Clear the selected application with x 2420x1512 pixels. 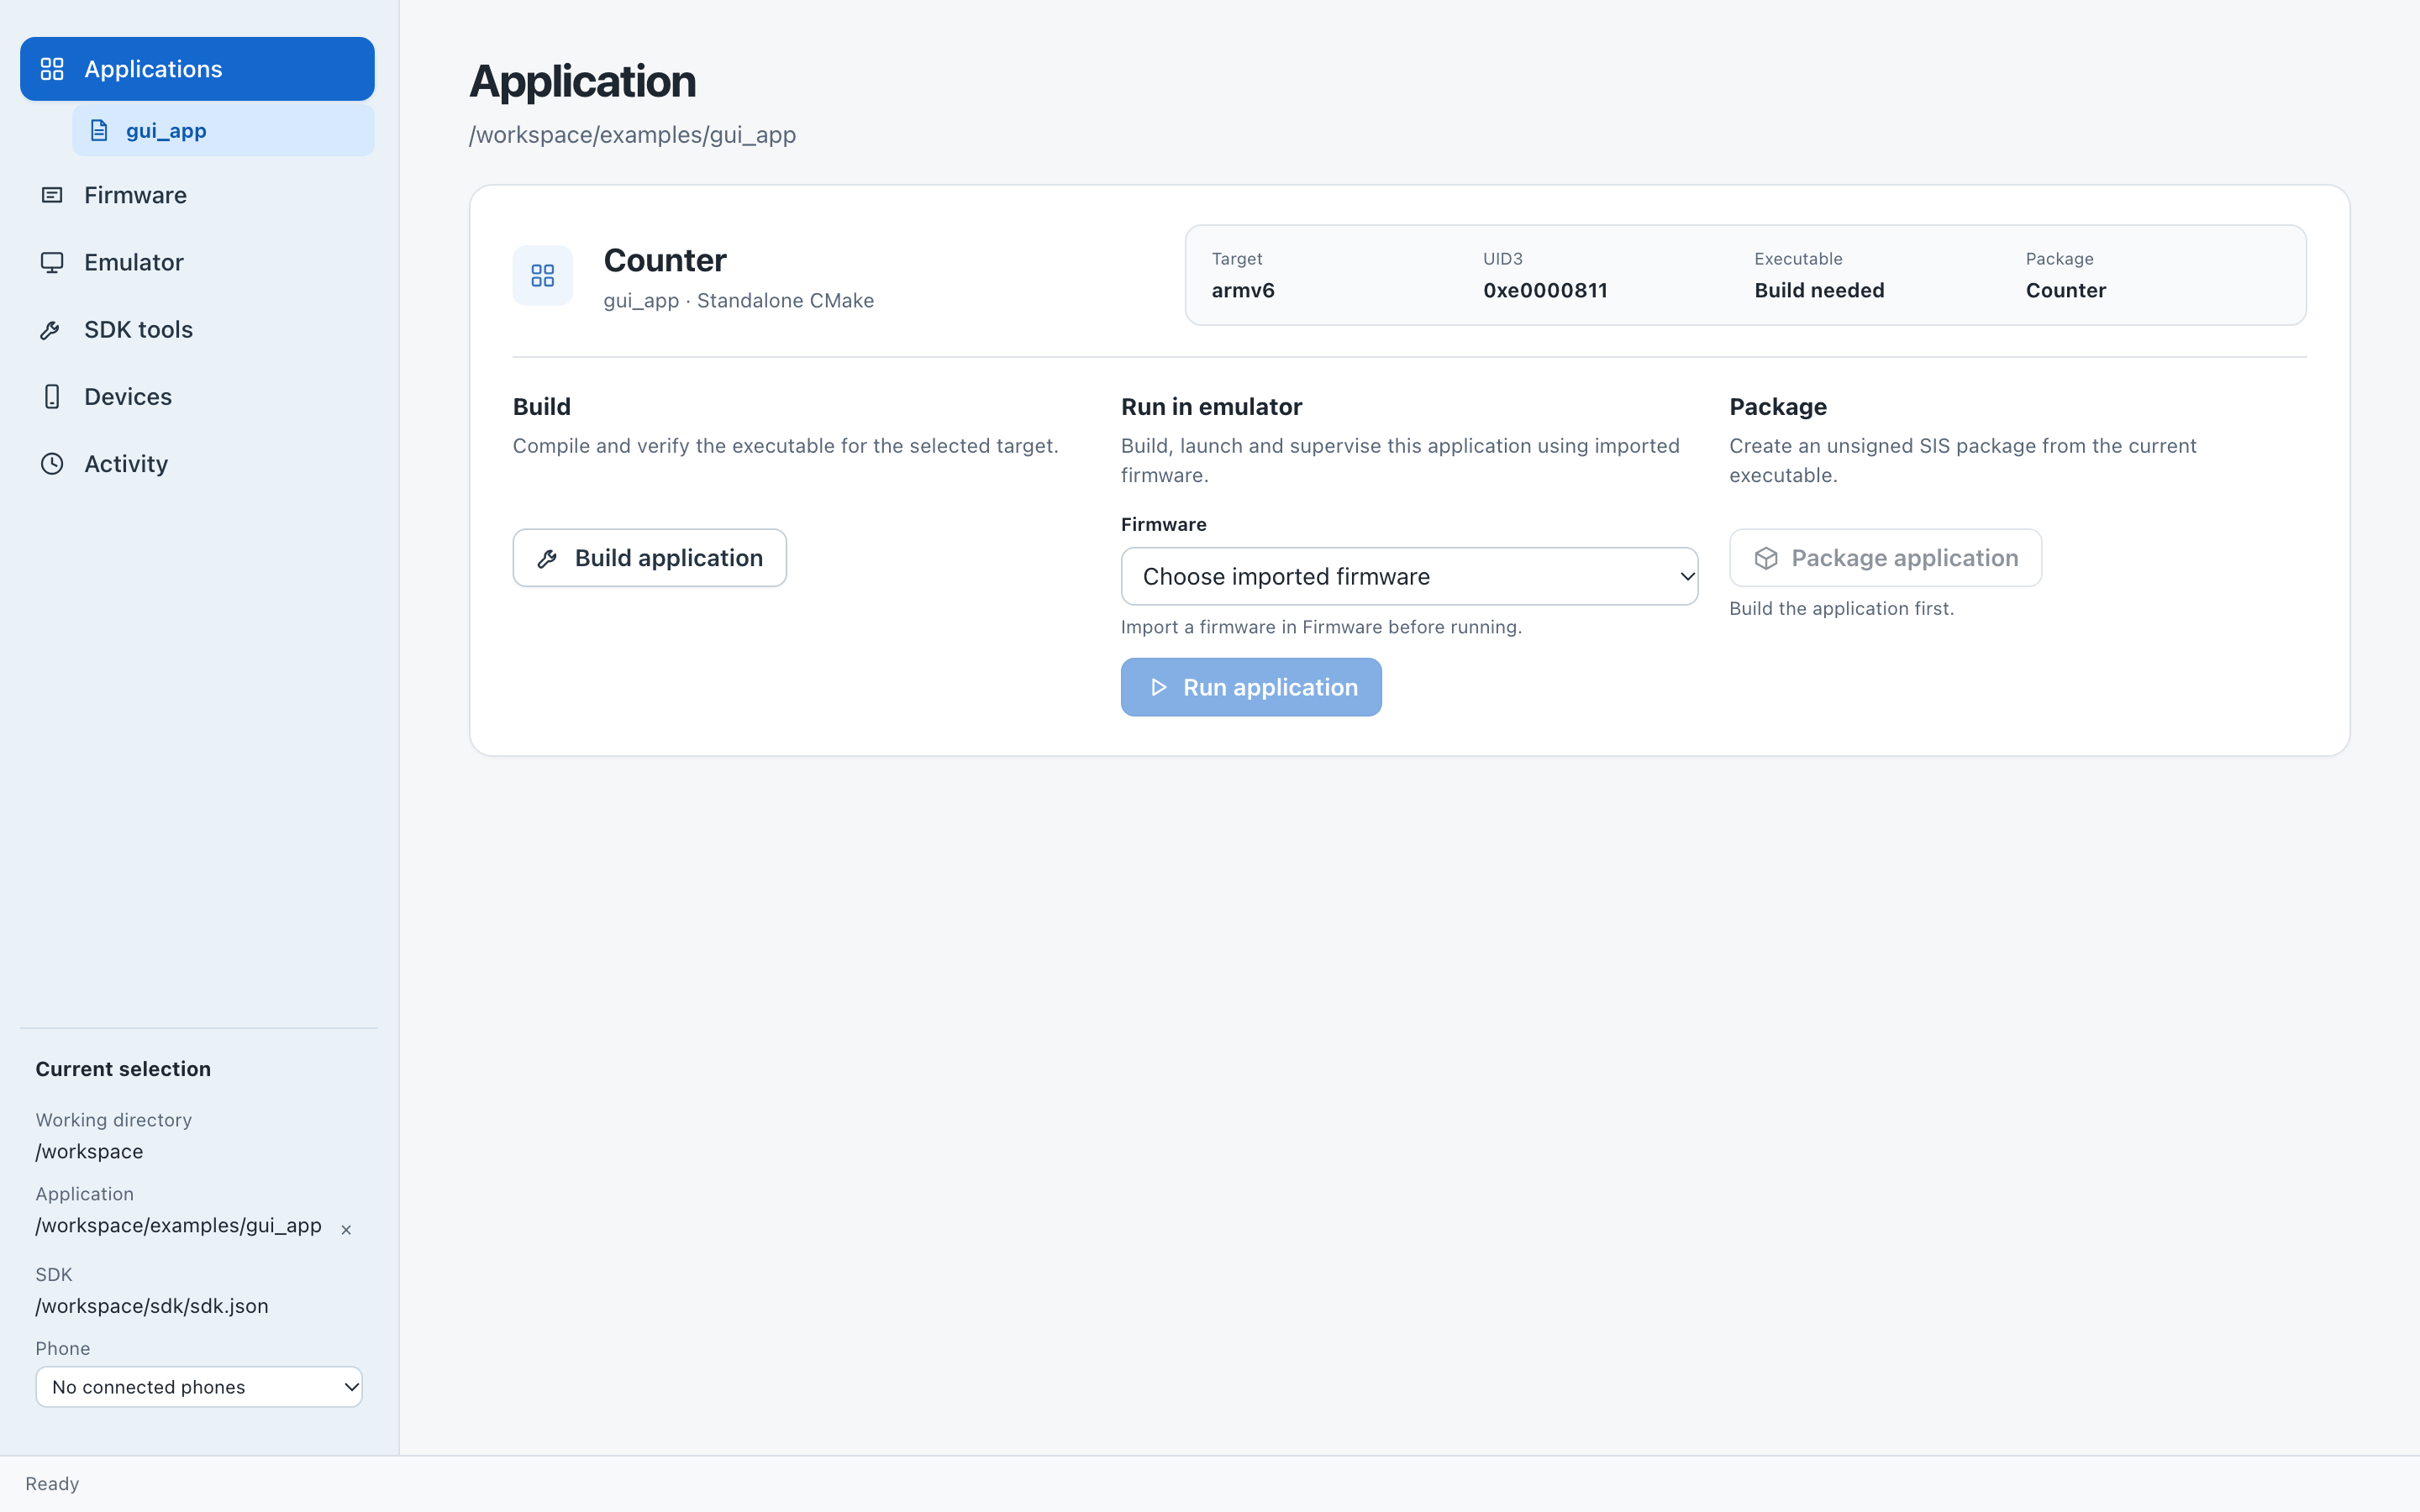(346, 1230)
